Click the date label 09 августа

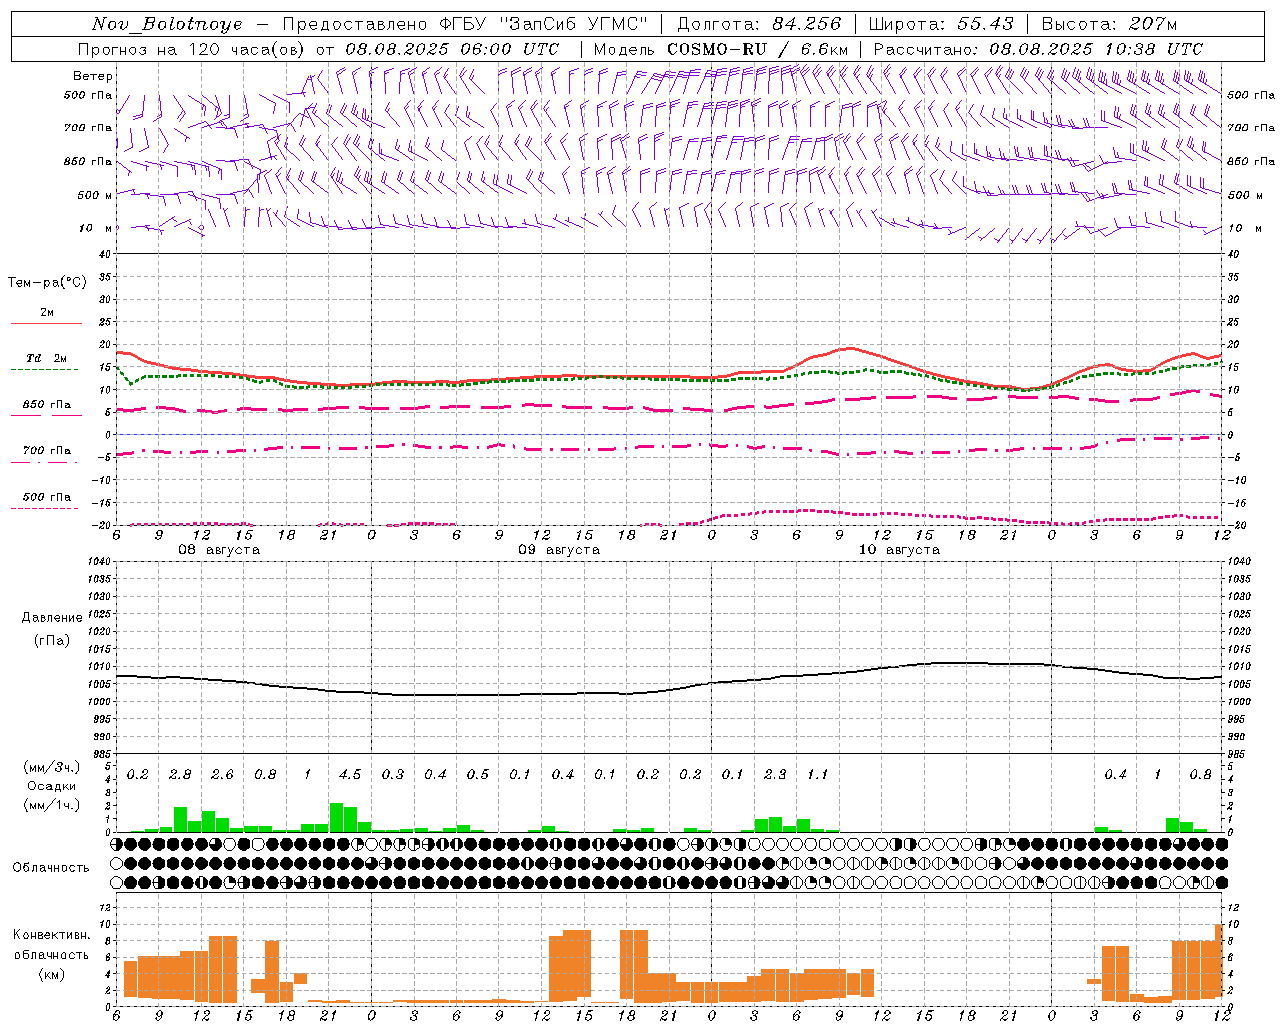pyautogui.click(x=559, y=550)
